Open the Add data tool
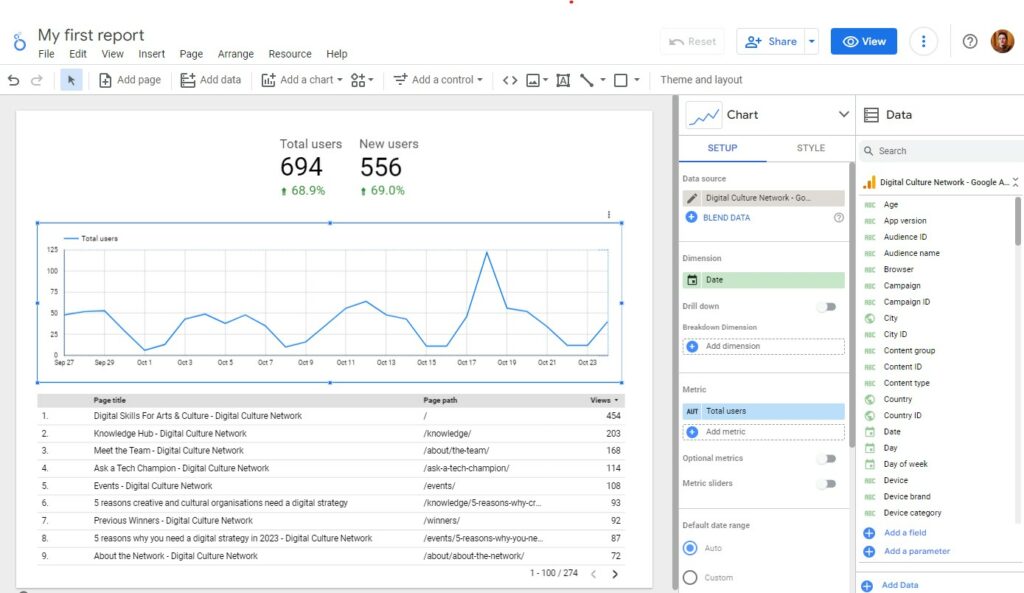The image size is (1024, 593). [x=210, y=79]
